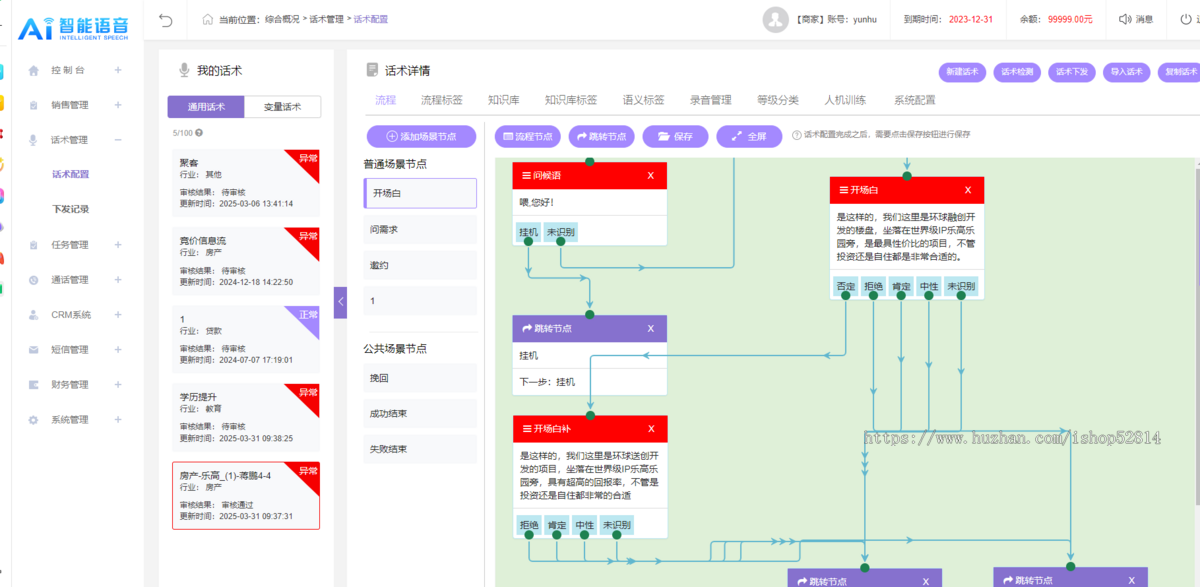Click the 添加场景节点 button
Image resolution: width=1200 pixels, height=587 pixels.
(x=421, y=136)
